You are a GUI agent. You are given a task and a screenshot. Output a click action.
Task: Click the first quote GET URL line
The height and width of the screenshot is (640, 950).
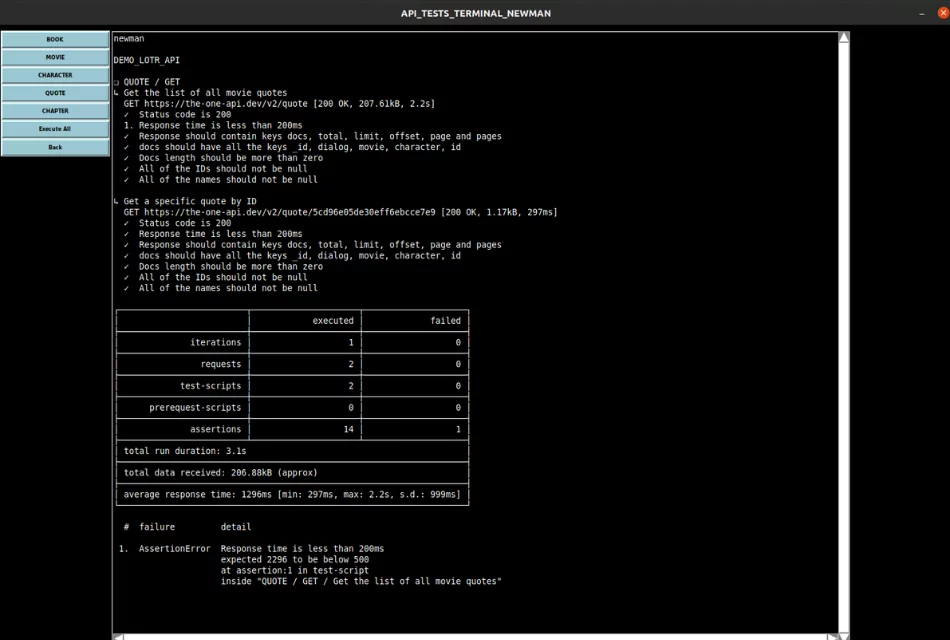click(x=279, y=103)
